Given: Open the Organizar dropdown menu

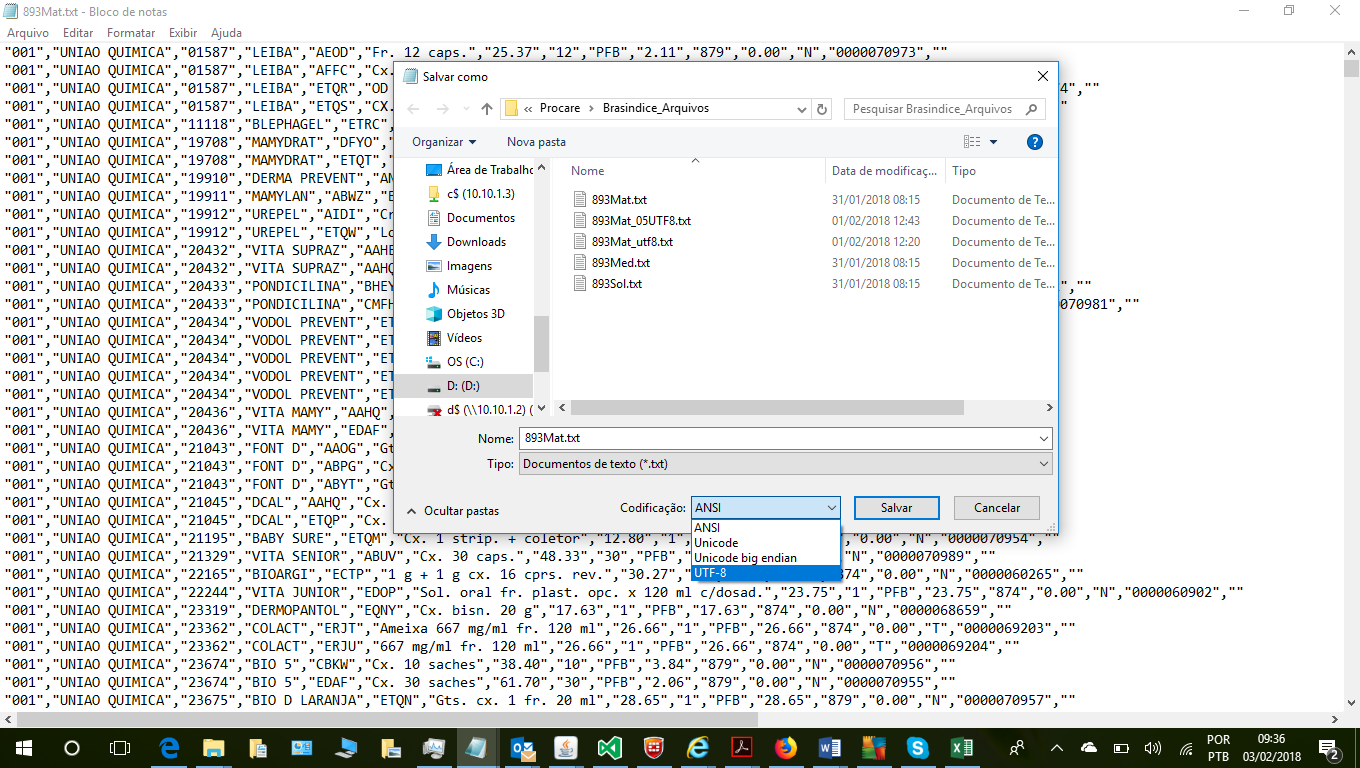Looking at the screenshot, I should point(444,142).
